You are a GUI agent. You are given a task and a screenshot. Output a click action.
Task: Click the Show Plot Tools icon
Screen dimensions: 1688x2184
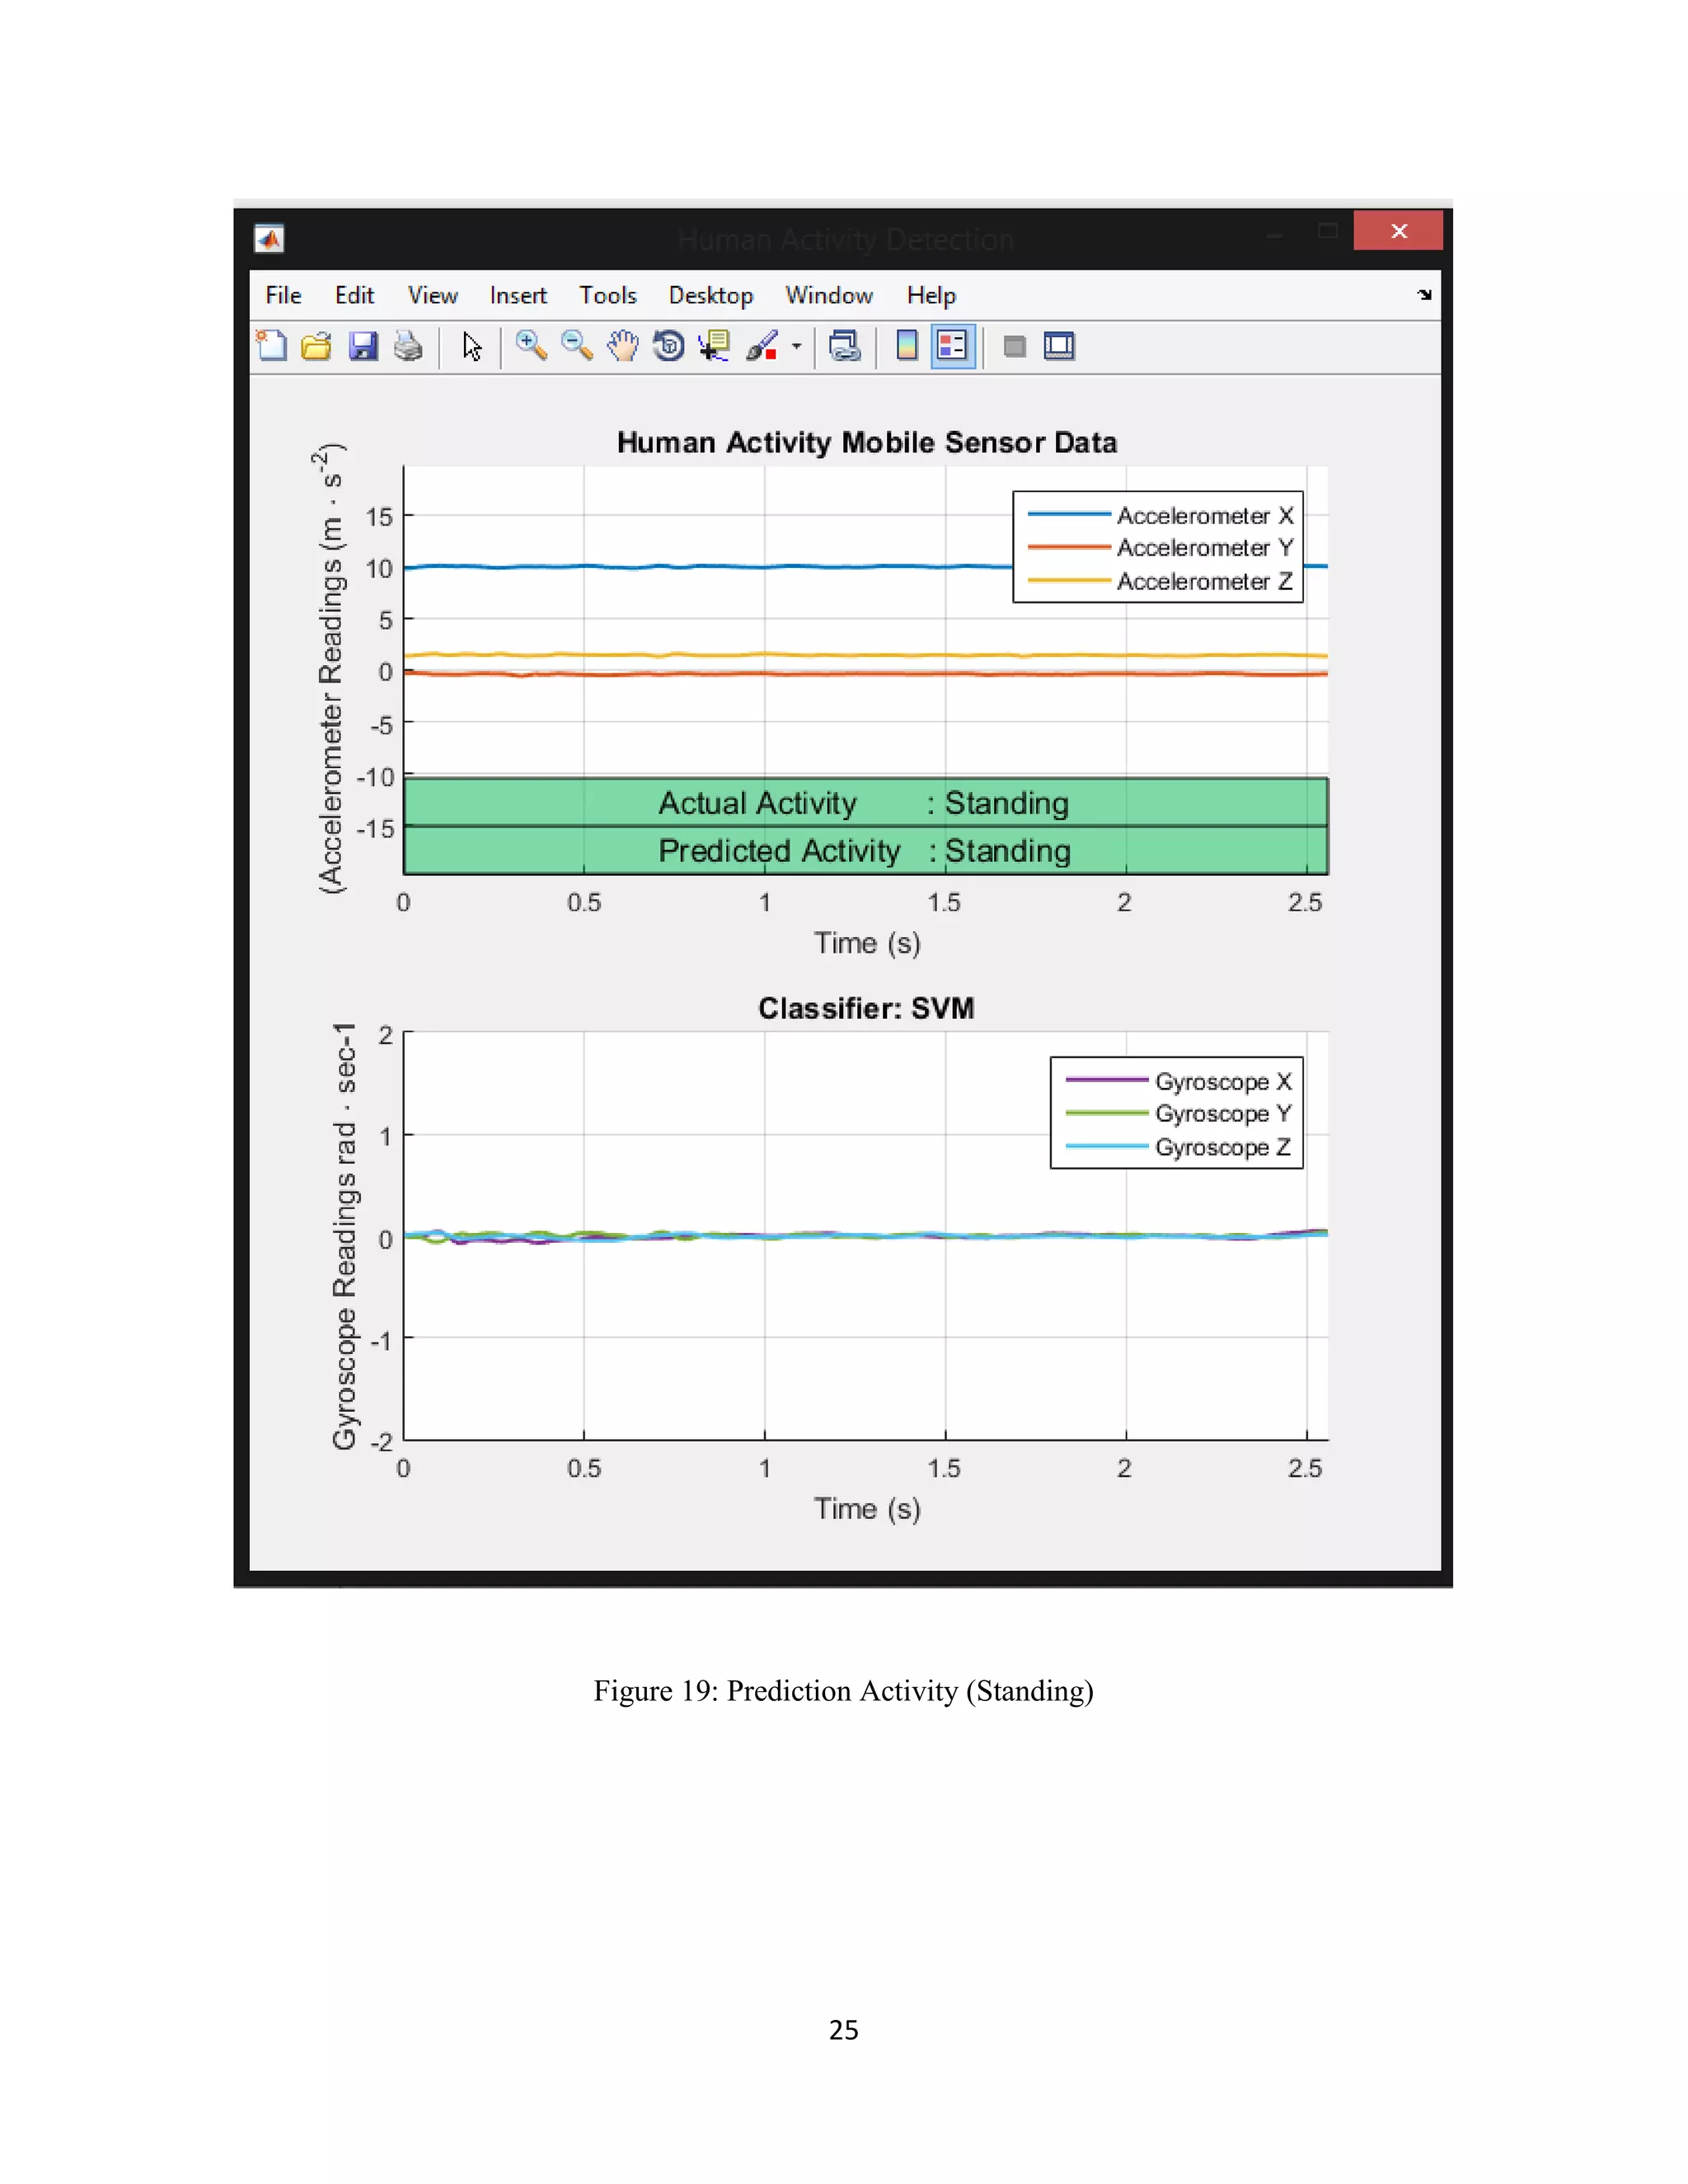[x=1059, y=346]
